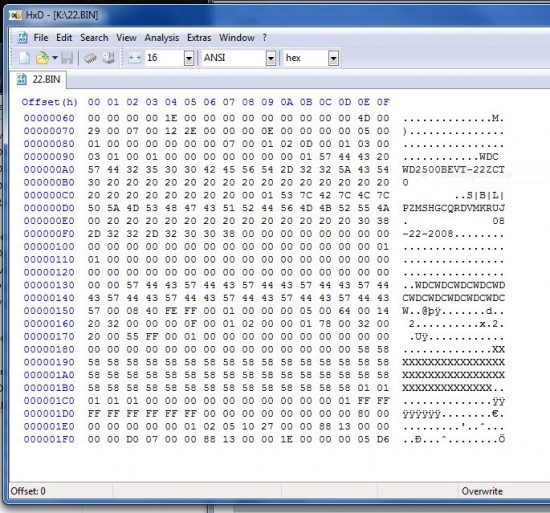
Task: Open the Search menu
Action: (x=94, y=38)
